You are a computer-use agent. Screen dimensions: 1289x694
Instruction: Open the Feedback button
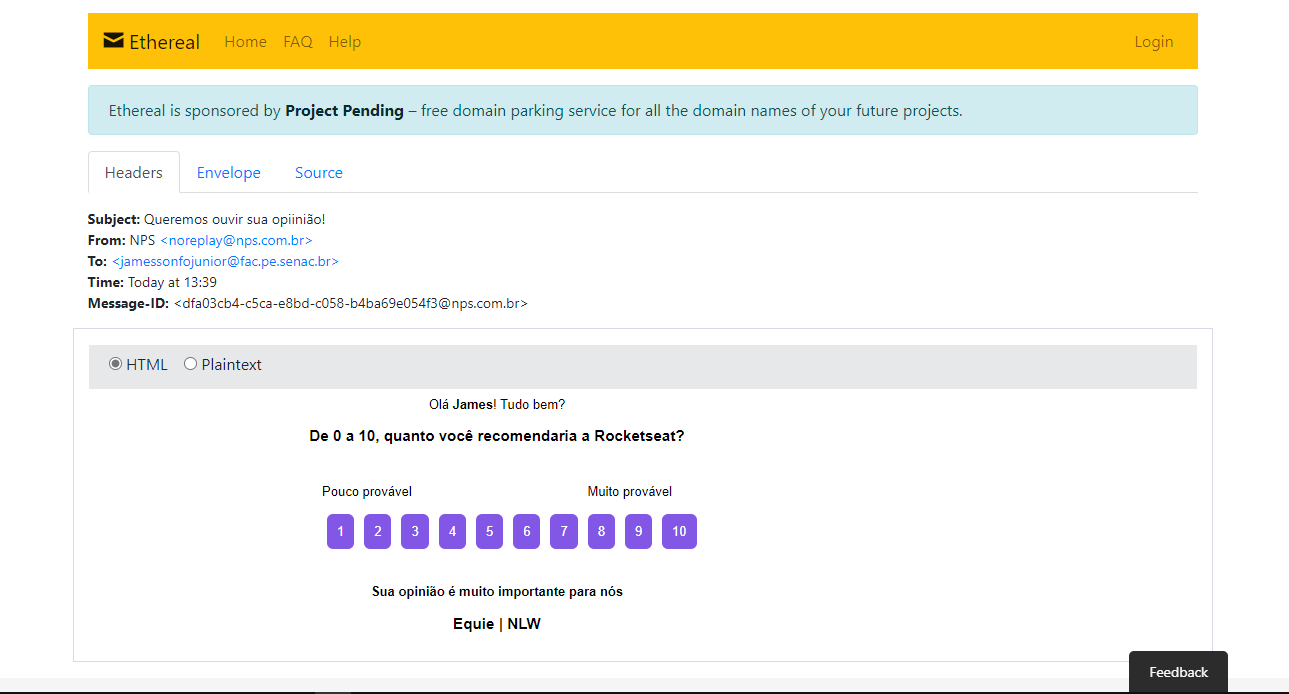(1178, 672)
